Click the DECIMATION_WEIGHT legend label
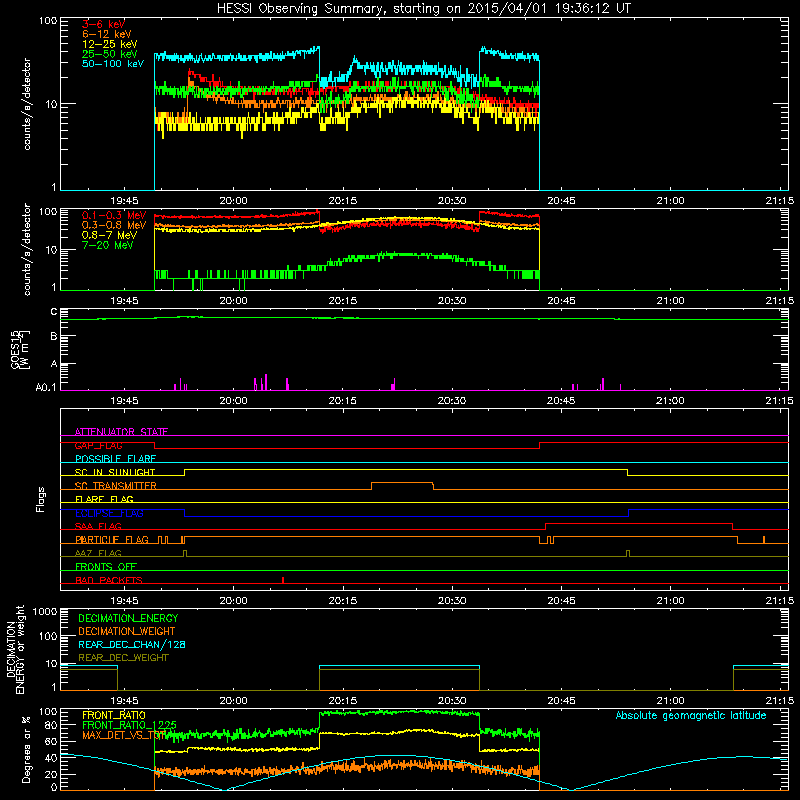Screen dimensions: 800x800 (127, 631)
